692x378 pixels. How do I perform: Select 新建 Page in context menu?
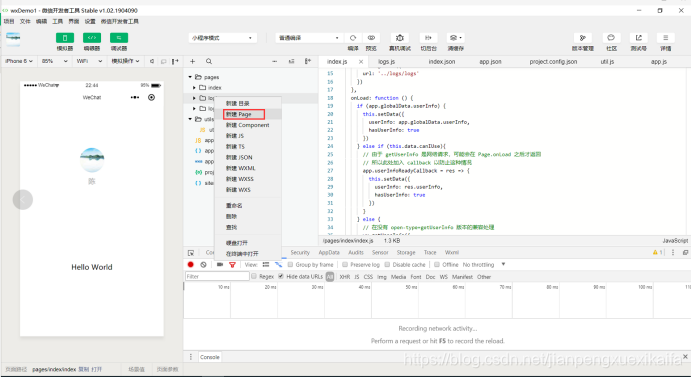click(248, 114)
